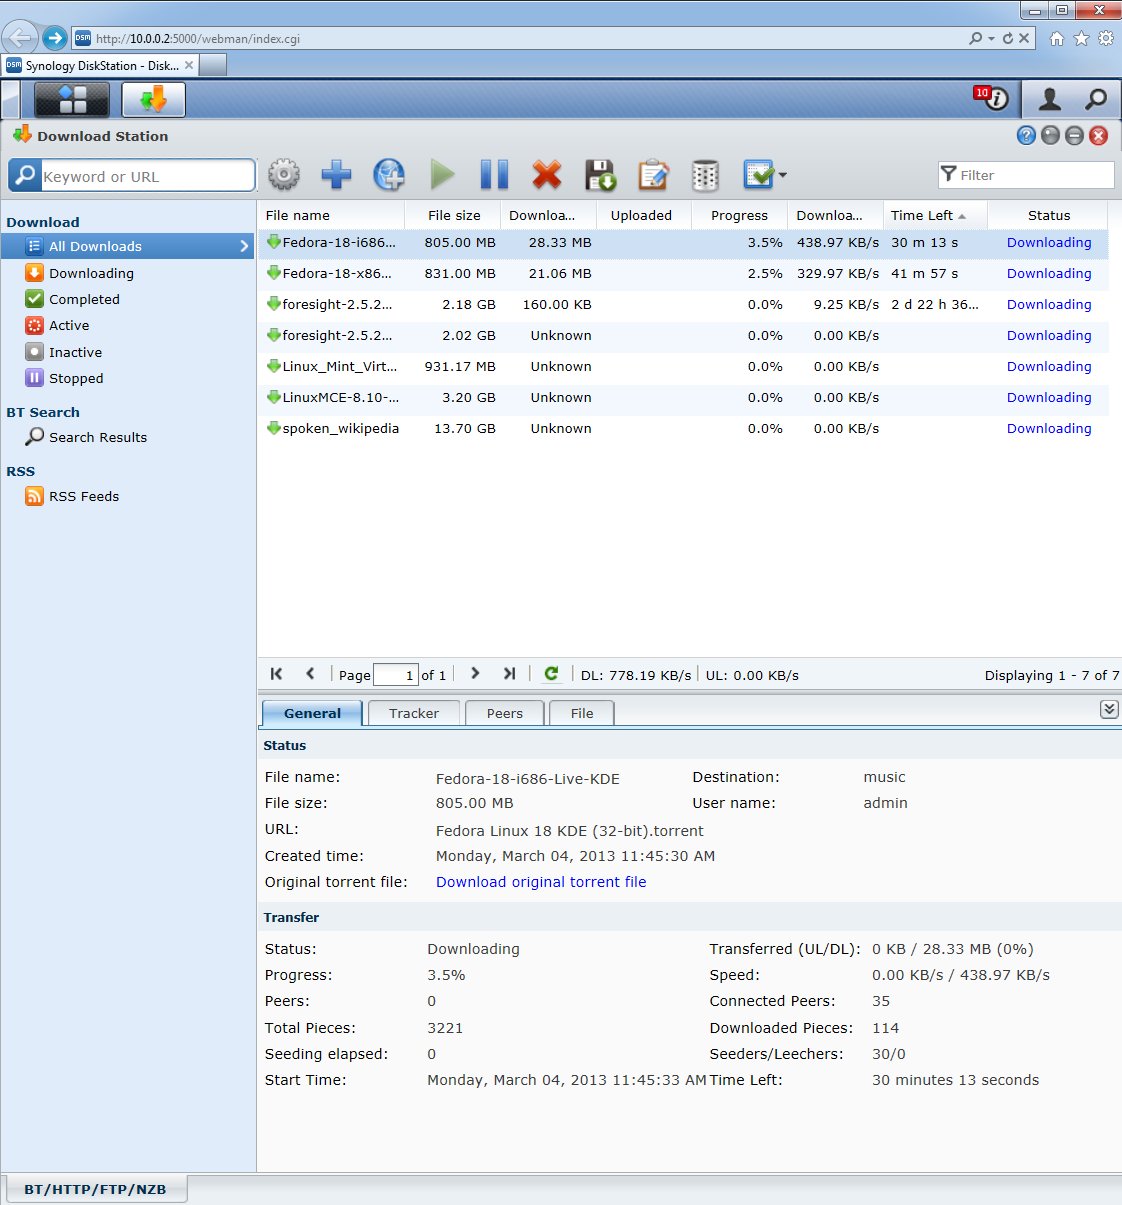This screenshot has height=1205, width=1122.
Task: Pause the selected download
Action: pos(494,175)
